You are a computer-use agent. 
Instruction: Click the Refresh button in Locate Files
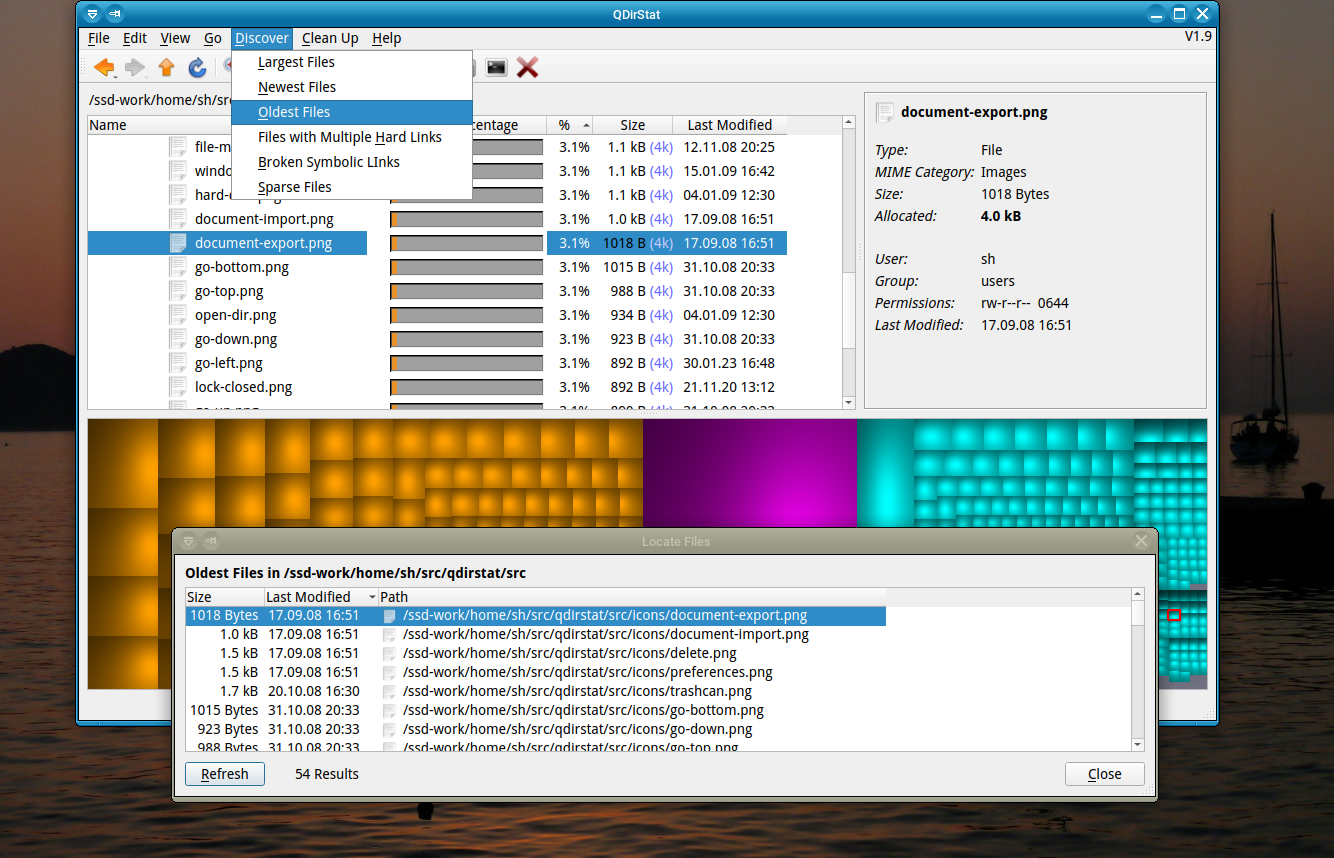click(225, 774)
